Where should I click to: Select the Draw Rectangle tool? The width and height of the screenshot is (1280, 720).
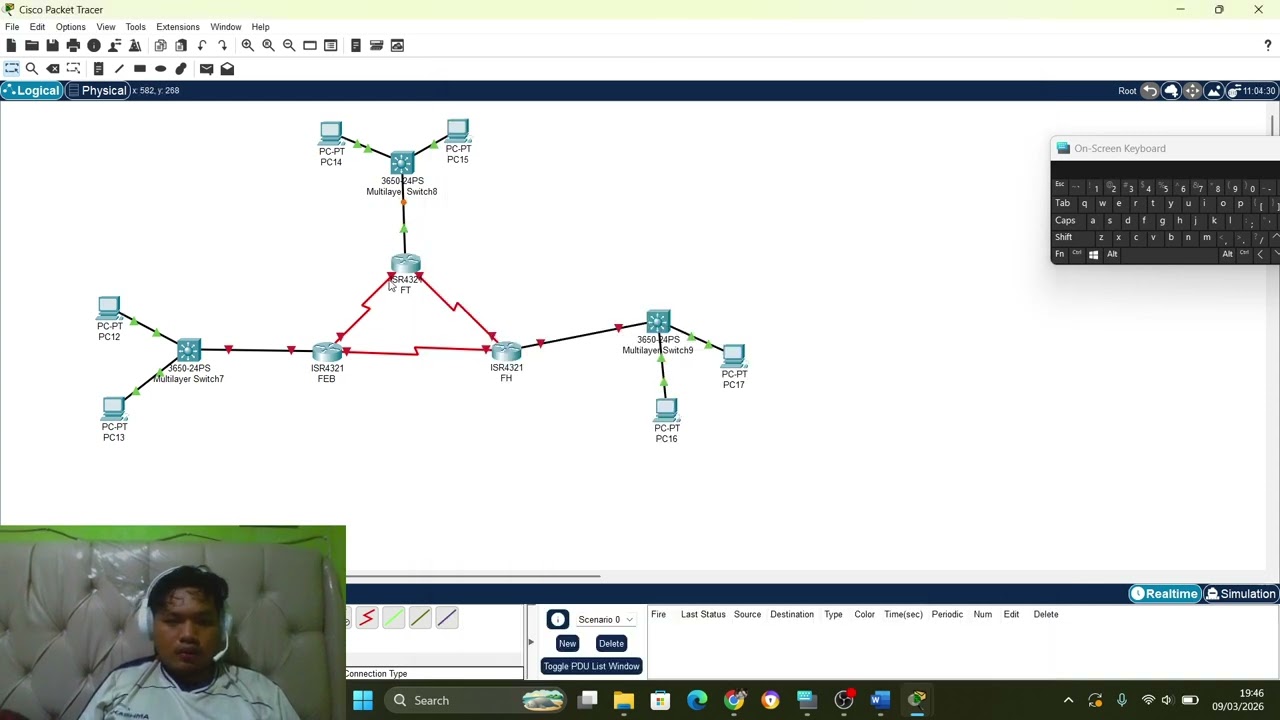(x=140, y=68)
